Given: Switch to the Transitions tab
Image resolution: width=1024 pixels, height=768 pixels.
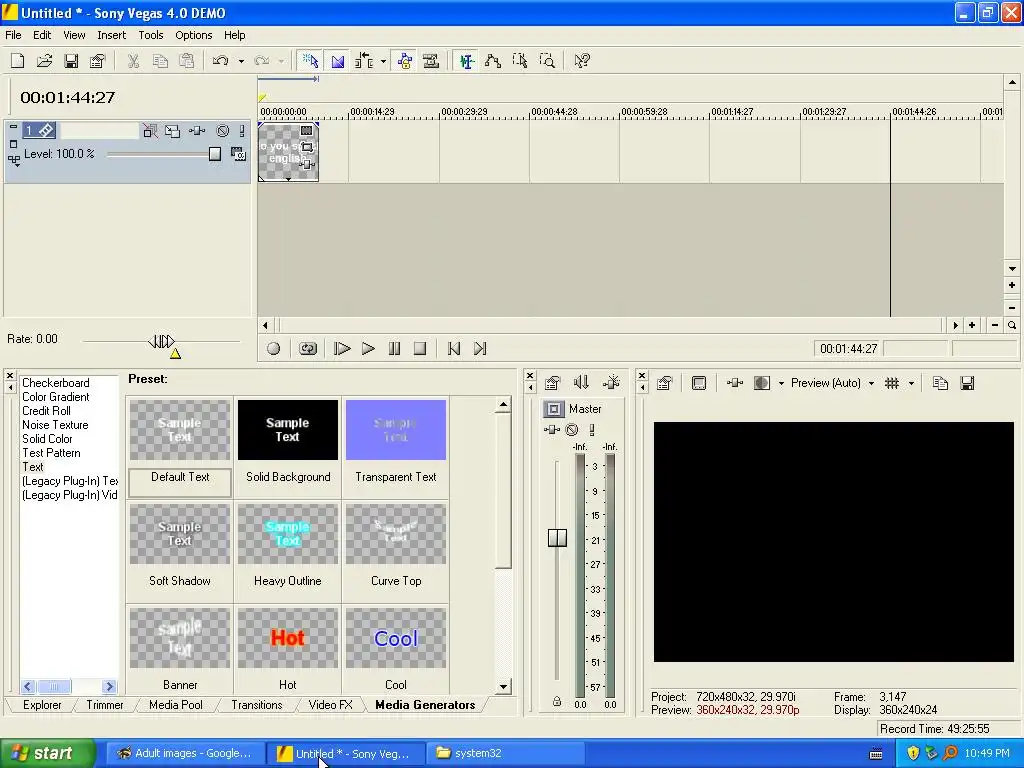Looking at the screenshot, I should 257,705.
